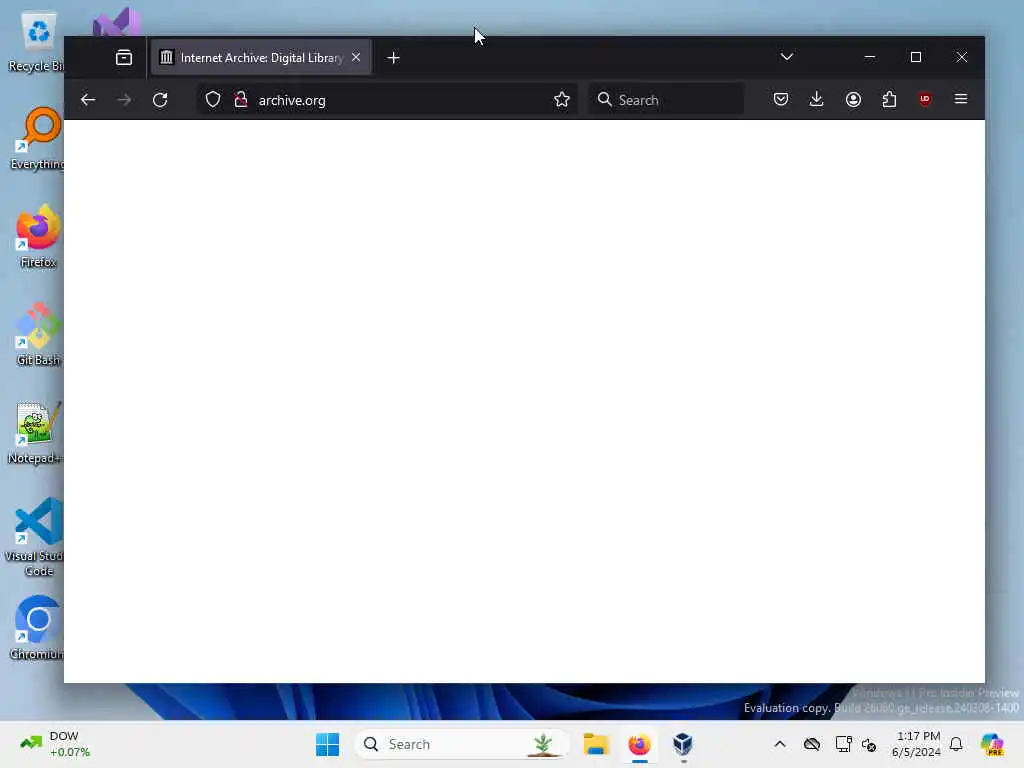
Task: Open the Firefox hamburger application menu
Action: pyautogui.click(x=961, y=99)
